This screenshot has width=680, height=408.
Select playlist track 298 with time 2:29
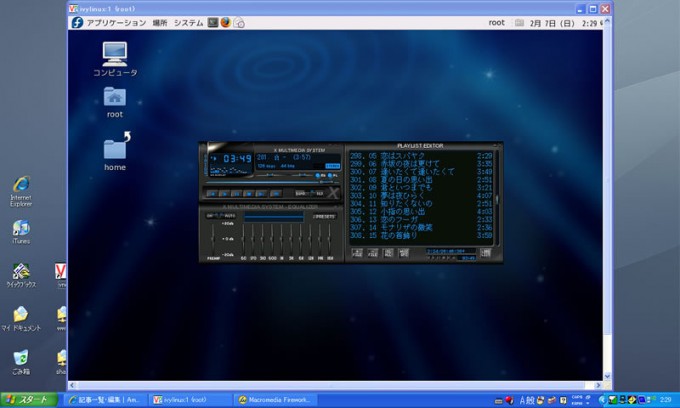(x=421, y=156)
